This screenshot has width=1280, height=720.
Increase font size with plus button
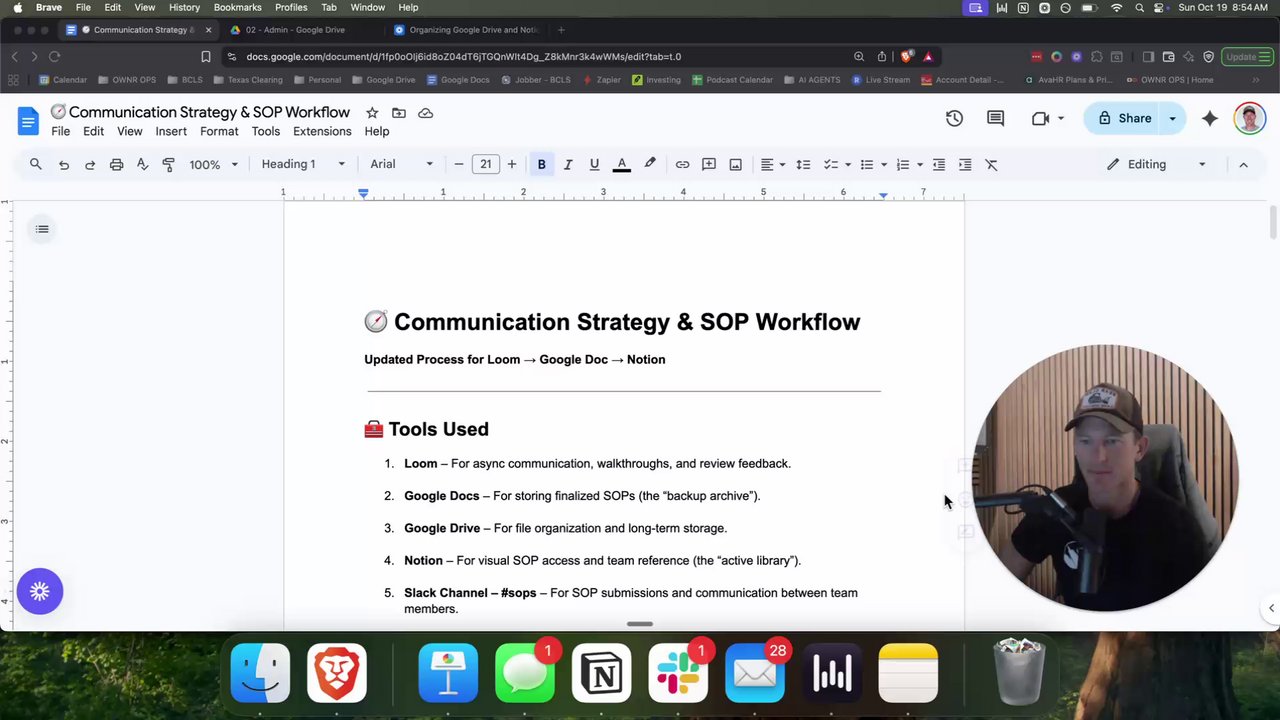511,164
